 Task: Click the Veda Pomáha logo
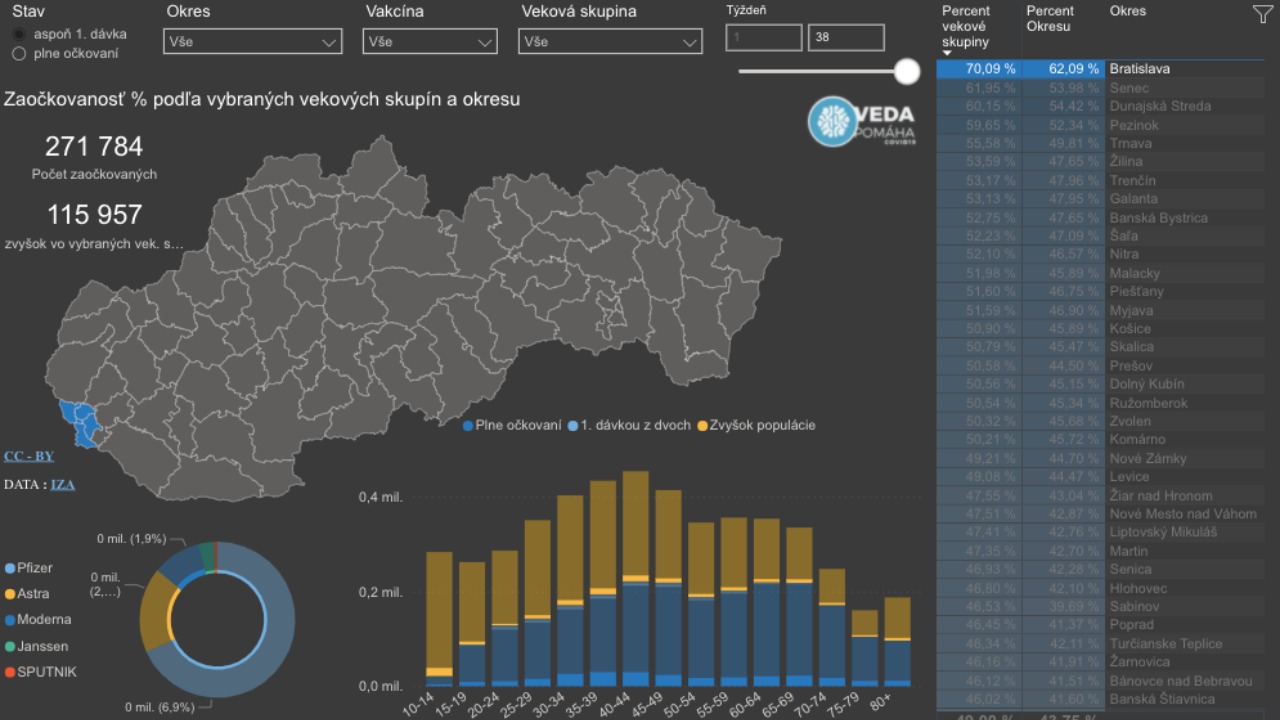861,122
